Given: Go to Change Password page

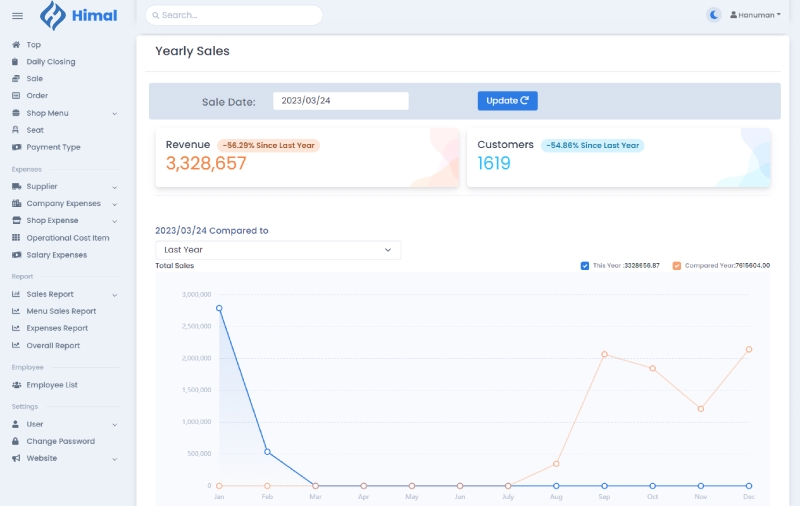Looking at the screenshot, I should (x=60, y=441).
